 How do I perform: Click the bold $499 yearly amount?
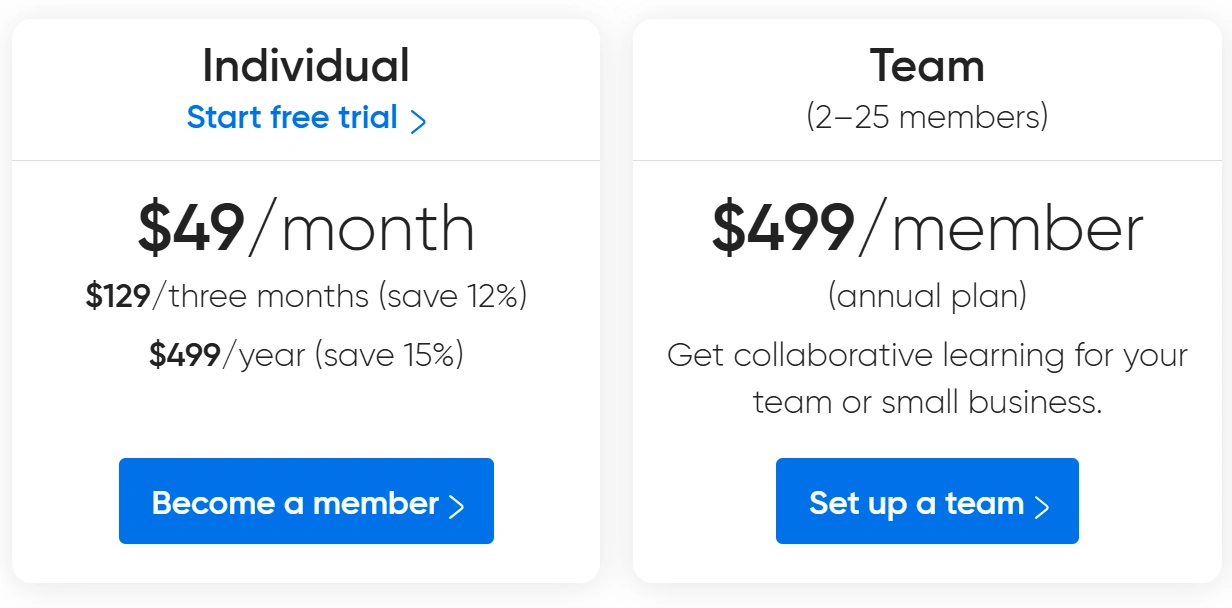[185, 355]
